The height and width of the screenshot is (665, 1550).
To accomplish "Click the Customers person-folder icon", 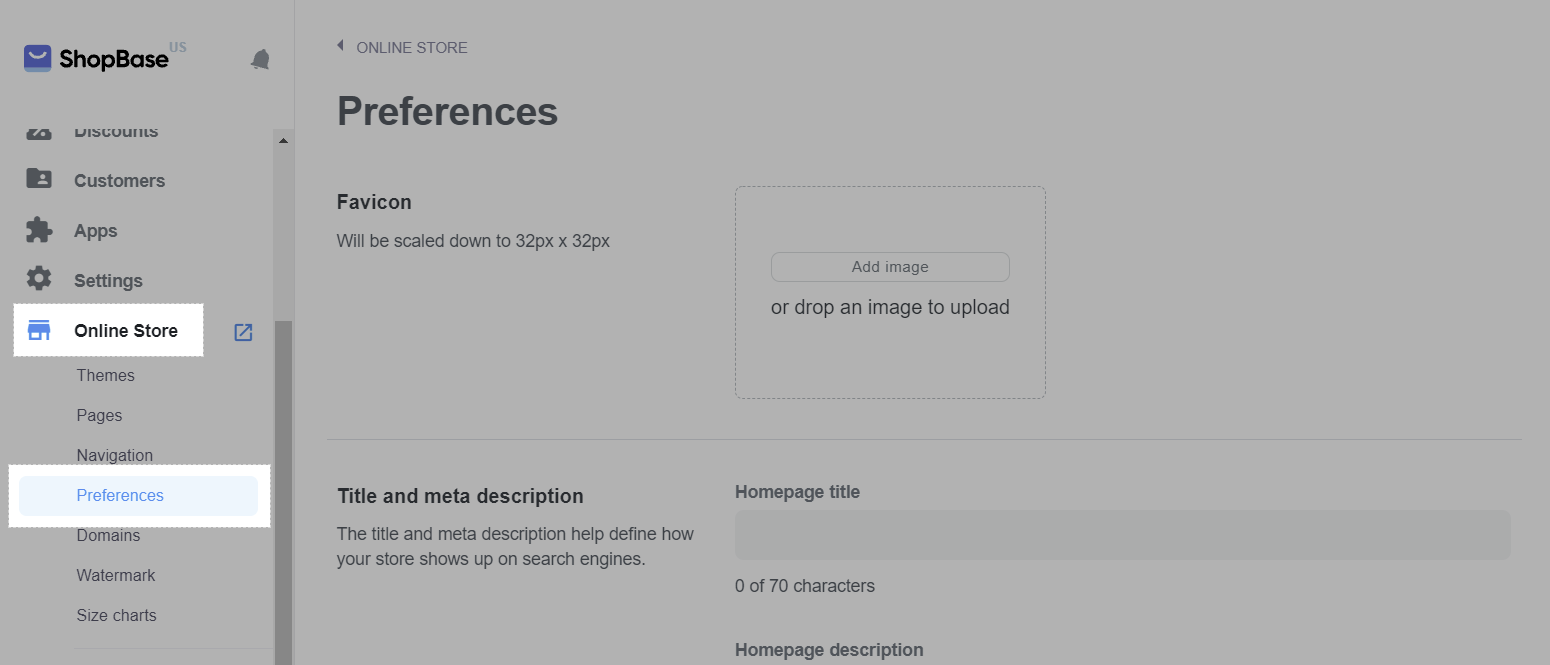I will (x=39, y=180).
